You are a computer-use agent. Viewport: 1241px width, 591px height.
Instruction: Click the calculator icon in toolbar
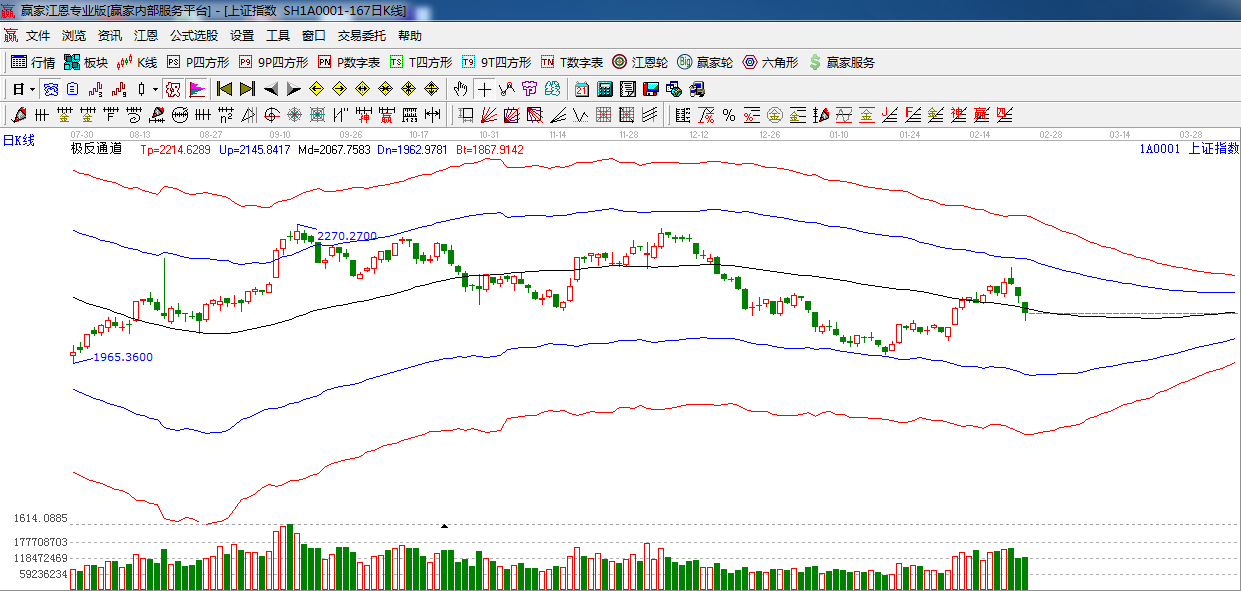[x=604, y=89]
